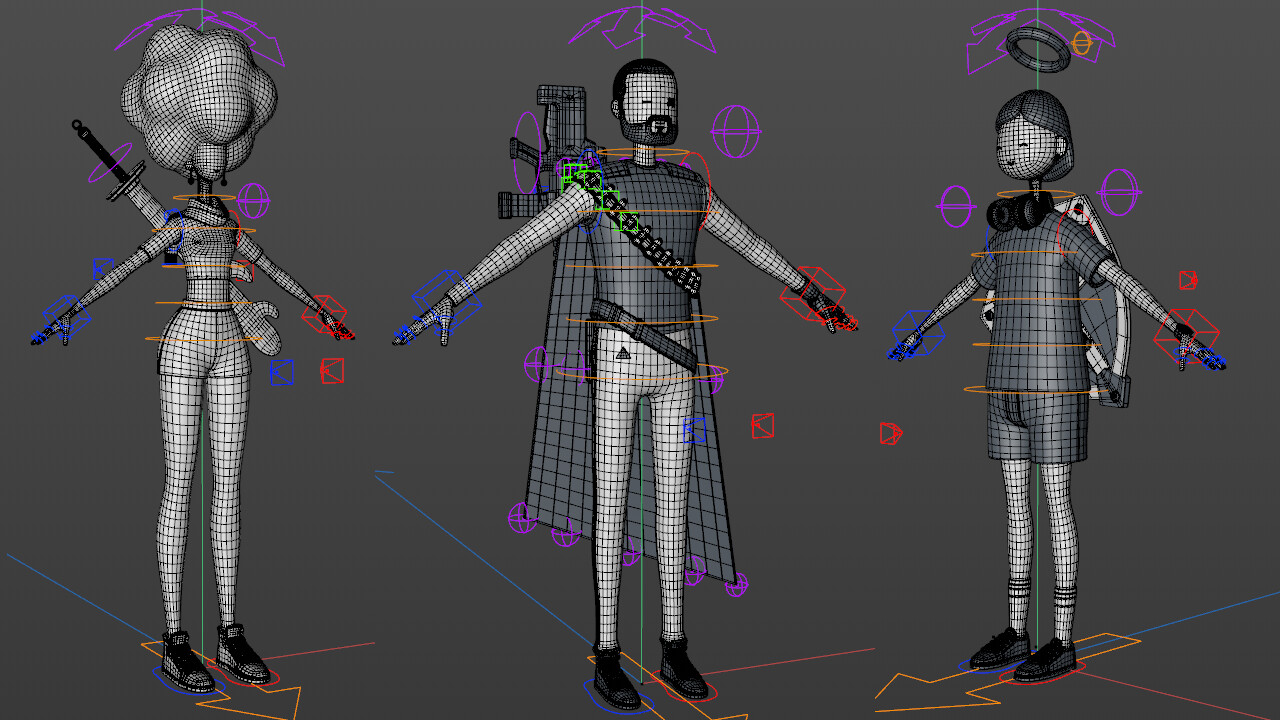Select the orange sphere controller beside the boy's halo
Image resolution: width=1280 pixels, height=720 pixels.
[1081, 42]
